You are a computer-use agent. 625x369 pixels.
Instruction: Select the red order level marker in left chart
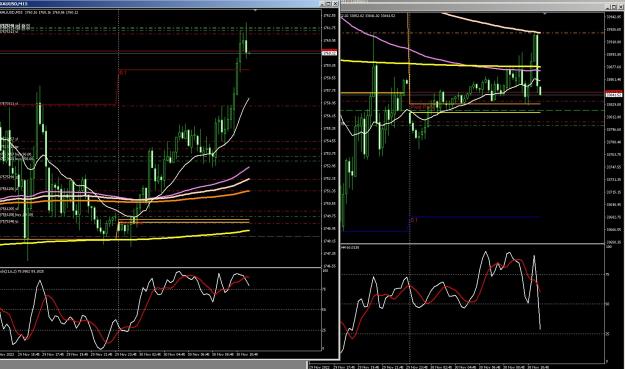tap(122, 72)
